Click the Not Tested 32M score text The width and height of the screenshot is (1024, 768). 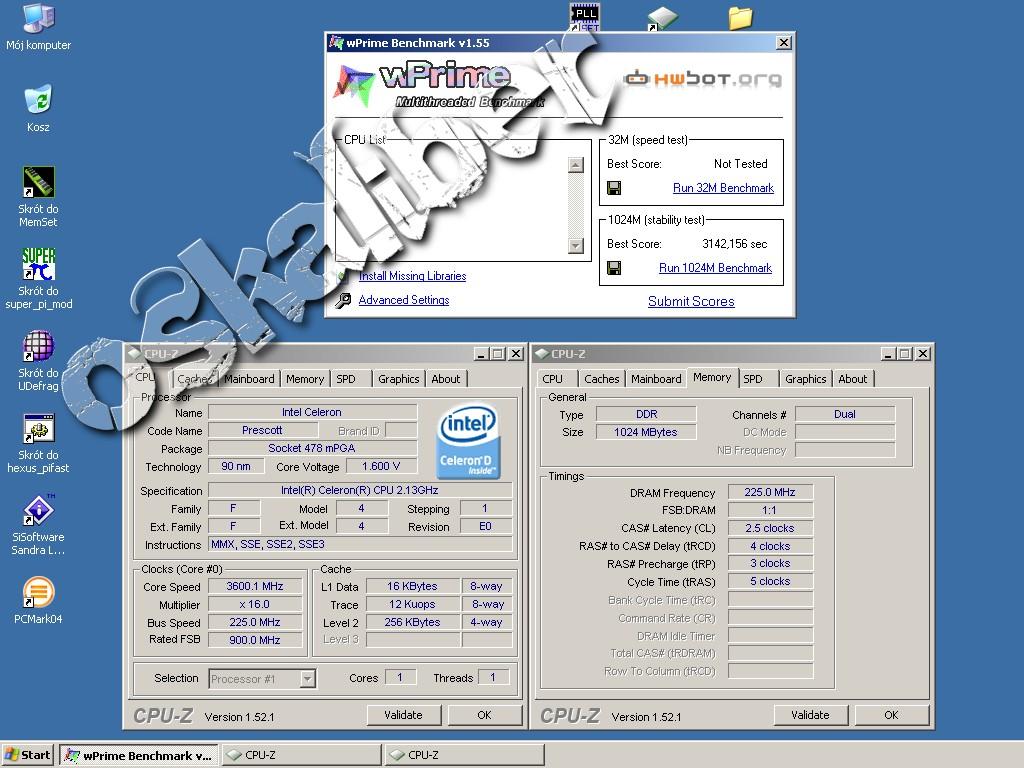(x=740, y=164)
